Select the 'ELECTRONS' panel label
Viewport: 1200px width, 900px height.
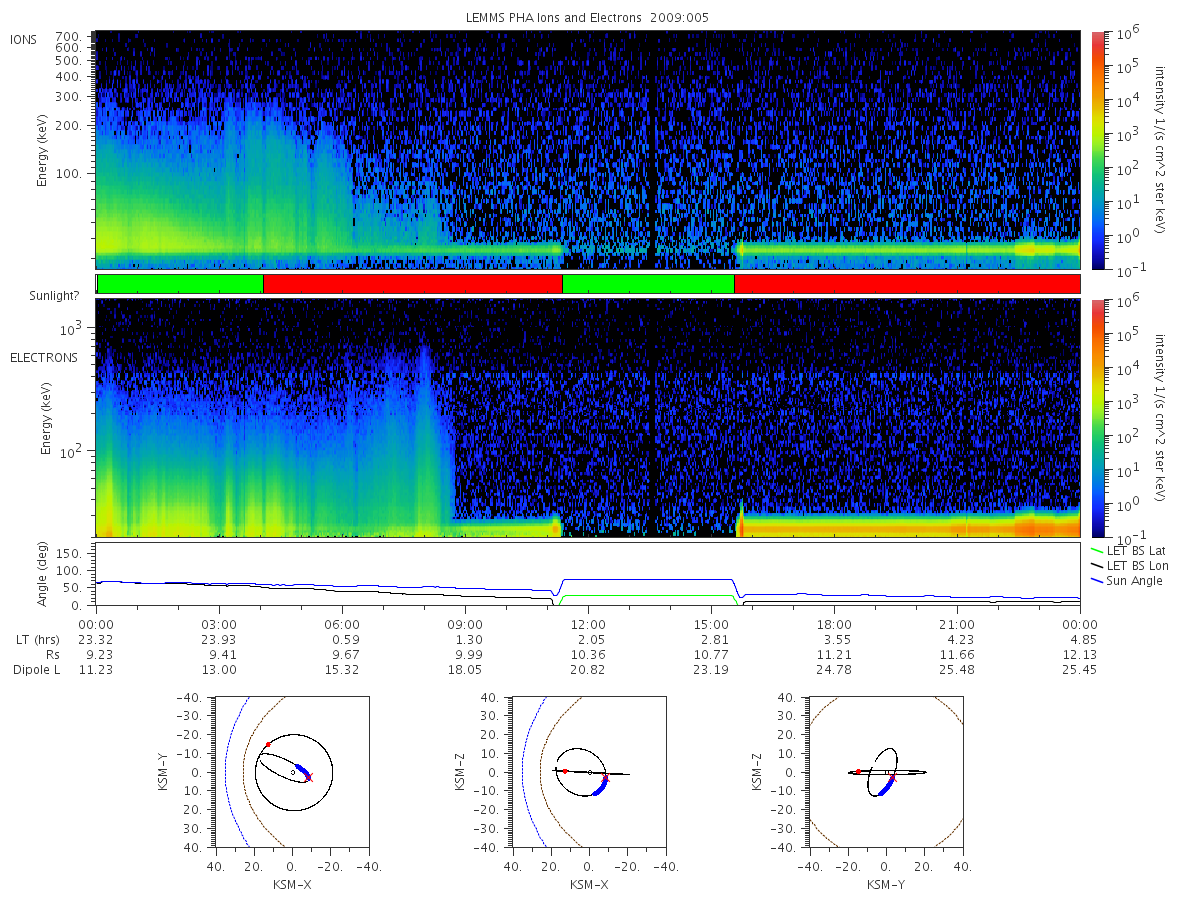pyautogui.click(x=43, y=357)
